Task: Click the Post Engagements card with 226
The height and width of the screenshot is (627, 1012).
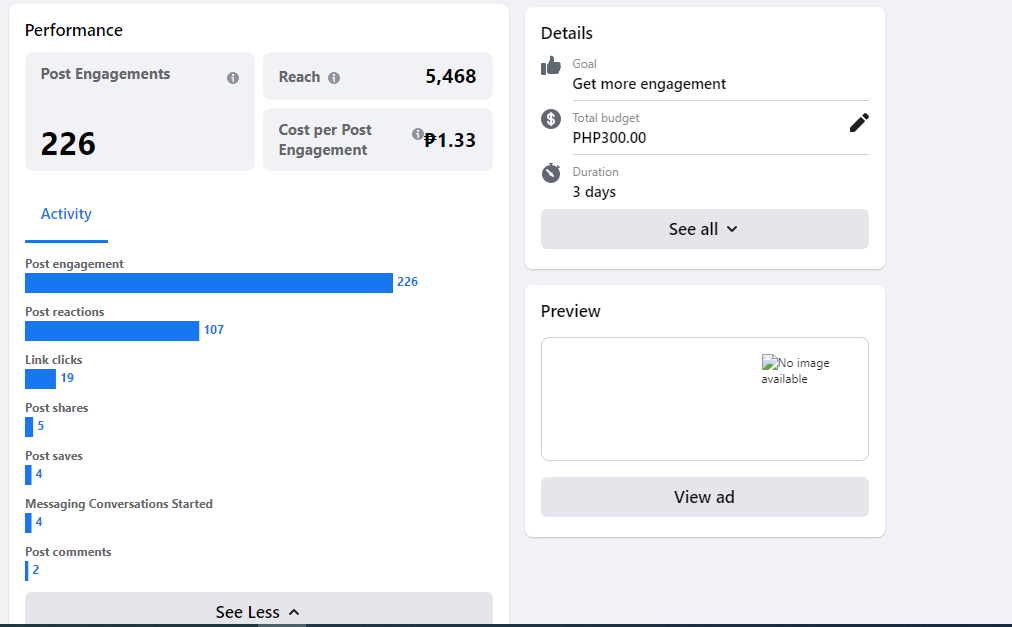Action: (139, 112)
